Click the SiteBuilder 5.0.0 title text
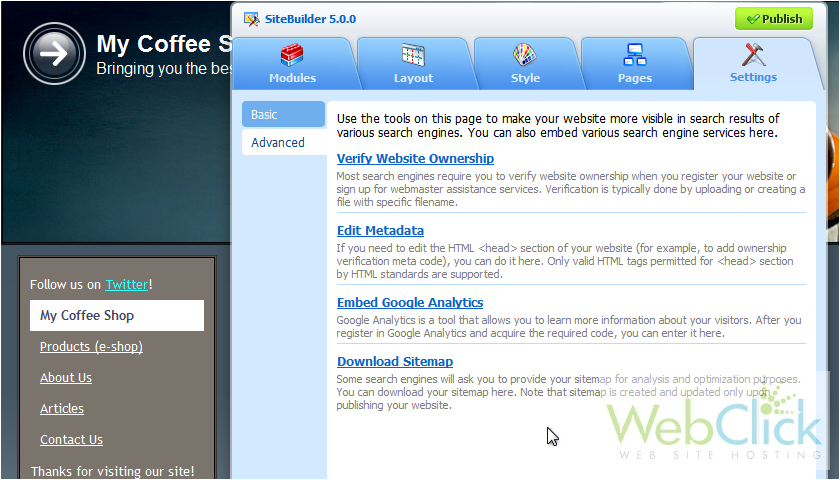Screen dimensions: 840x480 click(x=310, y=19)
